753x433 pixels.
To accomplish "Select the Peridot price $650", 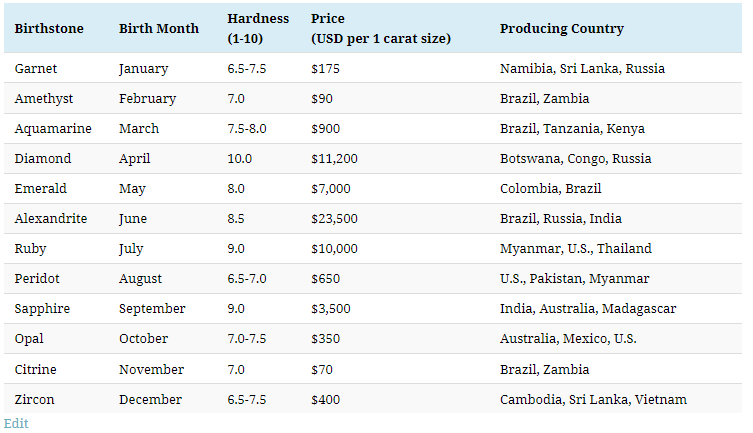I will (x=325, y=279).
